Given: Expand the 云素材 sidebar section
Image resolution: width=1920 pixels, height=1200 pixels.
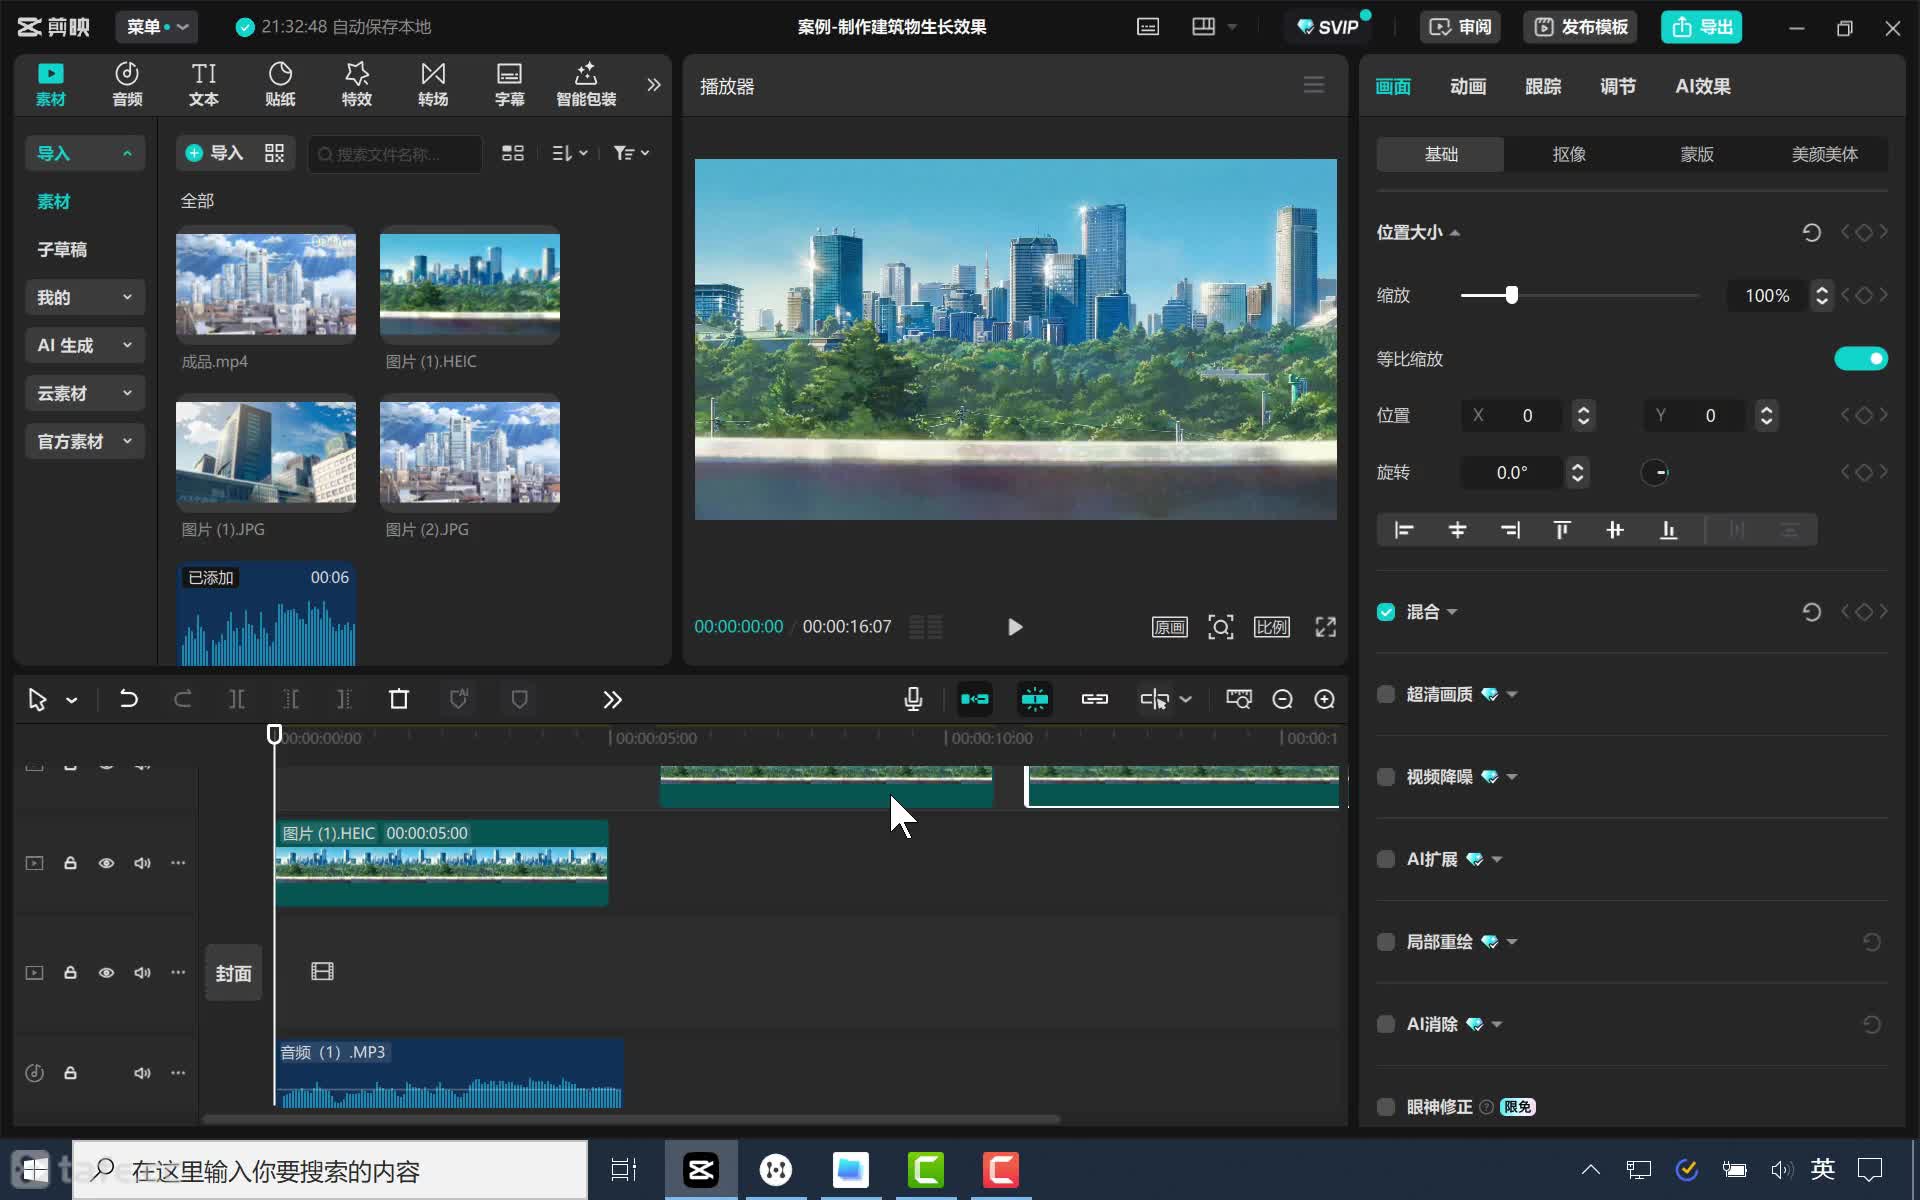Looking at the screenshot, I should tap(85, 393).
